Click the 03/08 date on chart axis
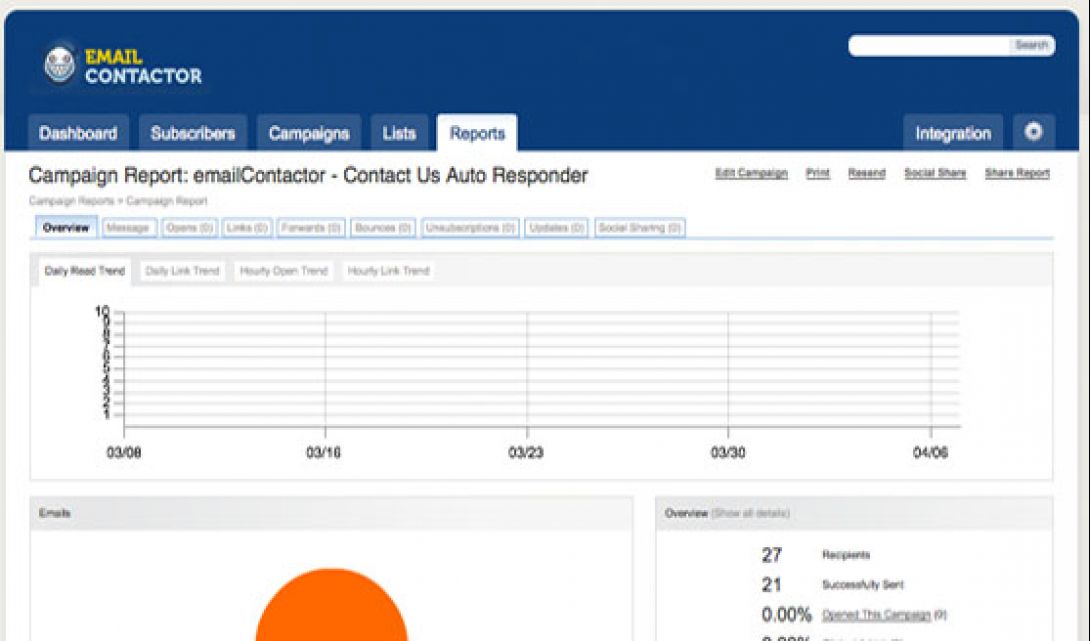Viewport: 1090px width, 641px height. point(124,453)
